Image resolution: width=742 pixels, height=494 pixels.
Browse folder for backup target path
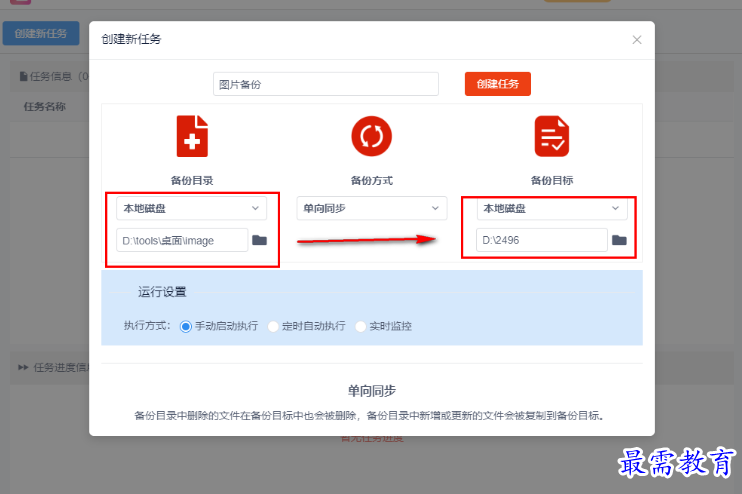point(619,240)
